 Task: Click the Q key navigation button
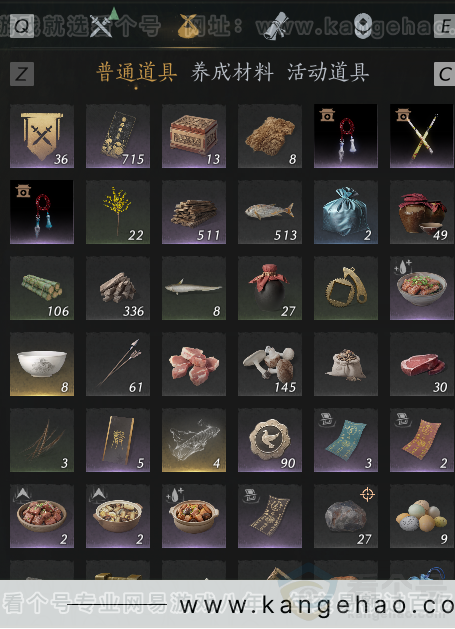coord(22,26)
